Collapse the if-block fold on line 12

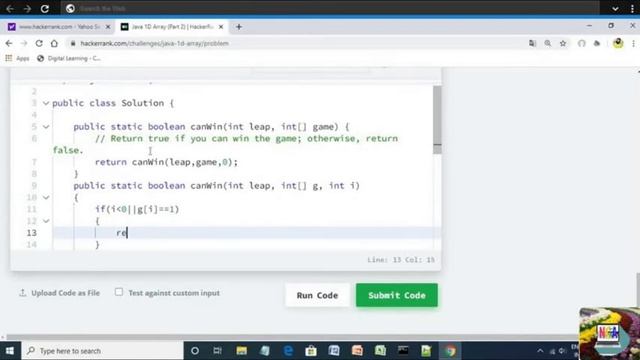(46, 221)
